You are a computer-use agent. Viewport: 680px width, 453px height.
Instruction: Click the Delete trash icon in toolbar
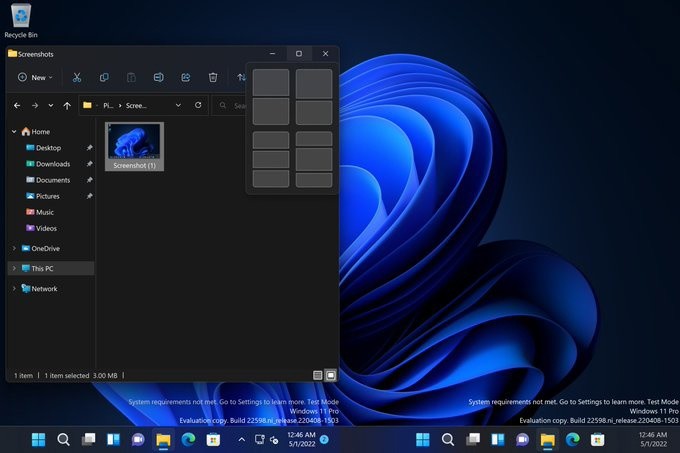pyautogui.click(x=213, y=77)
